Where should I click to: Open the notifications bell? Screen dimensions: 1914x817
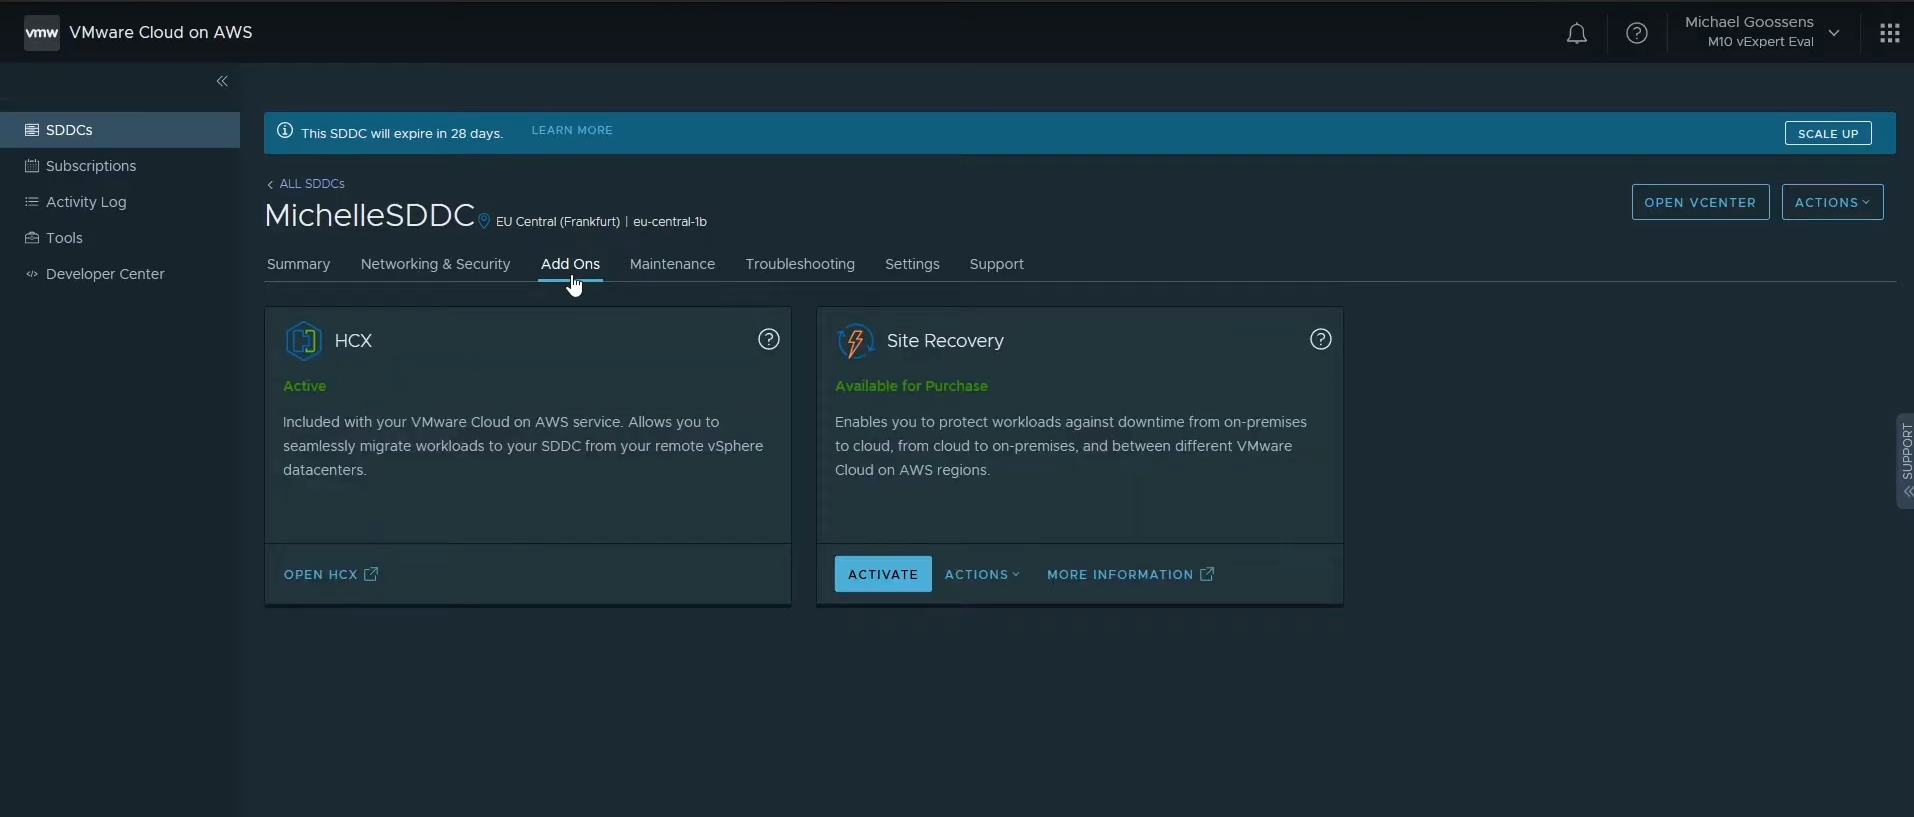1577,34
